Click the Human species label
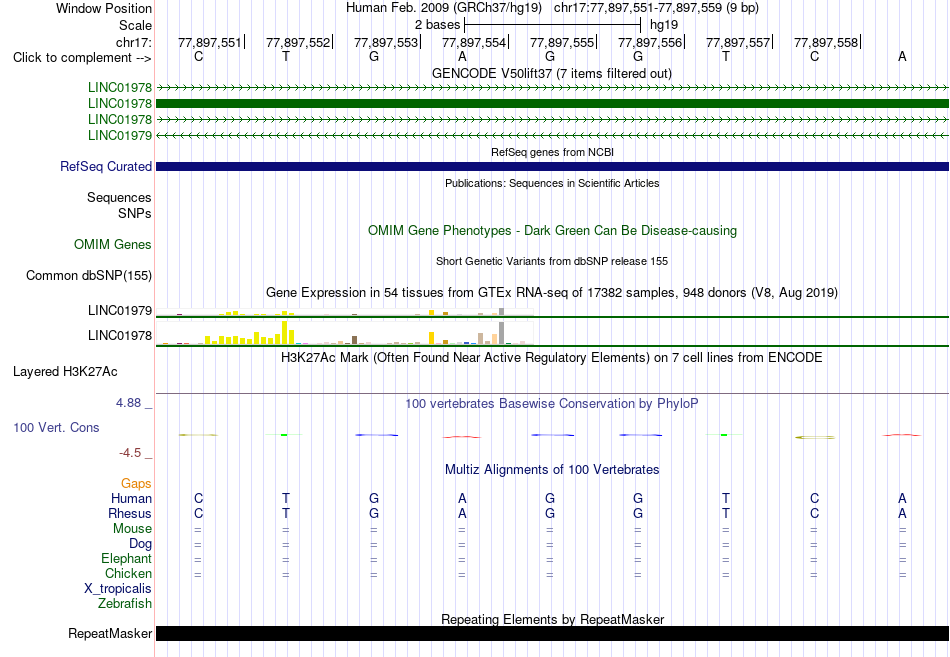Image resolution: width=950 pixels, height=657 pixels. 131,498
